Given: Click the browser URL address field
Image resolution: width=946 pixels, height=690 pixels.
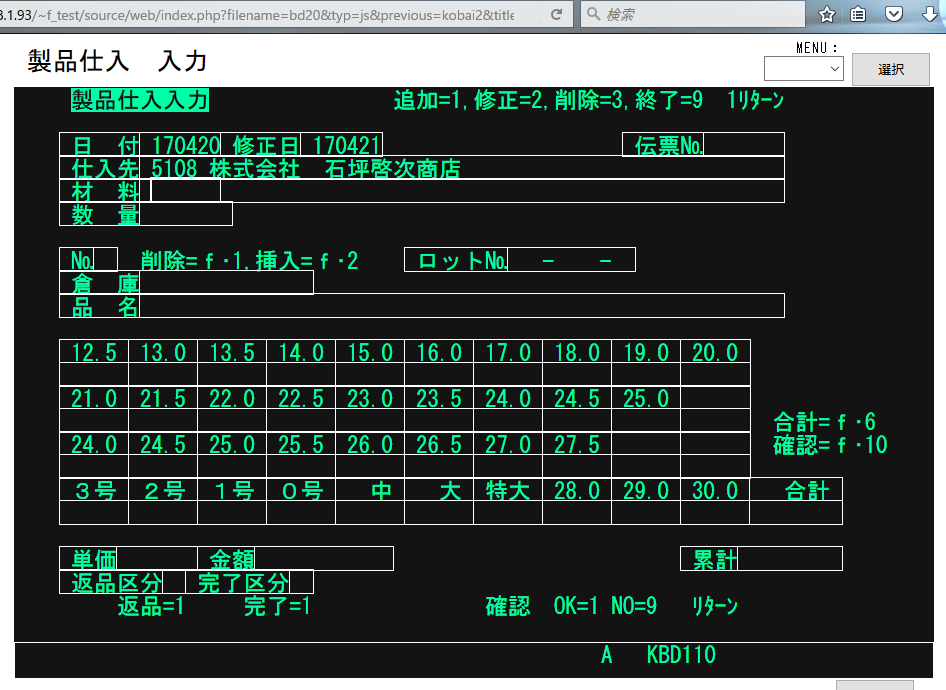Looking at the screenshot, I should pyautogui.click(x=270, y=15).
